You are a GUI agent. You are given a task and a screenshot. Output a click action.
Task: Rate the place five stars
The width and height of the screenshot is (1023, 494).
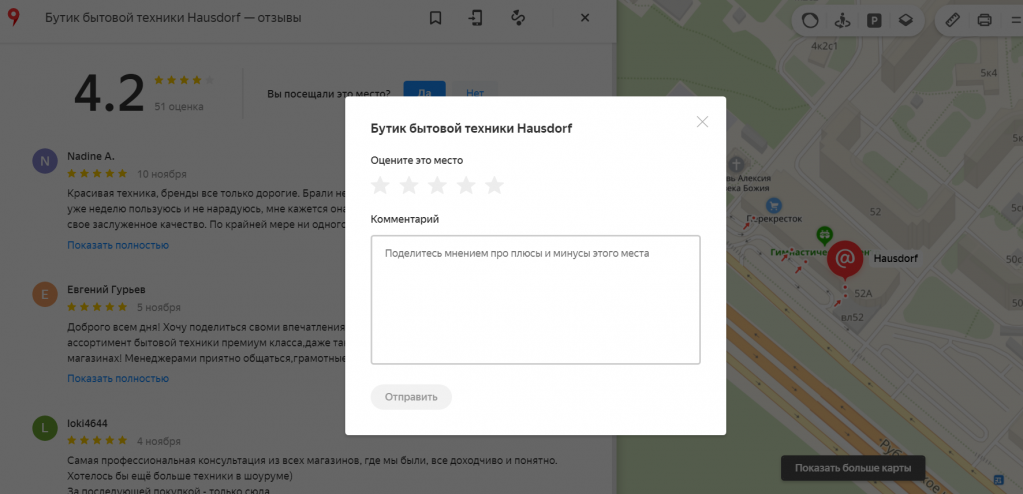(495, 185)
